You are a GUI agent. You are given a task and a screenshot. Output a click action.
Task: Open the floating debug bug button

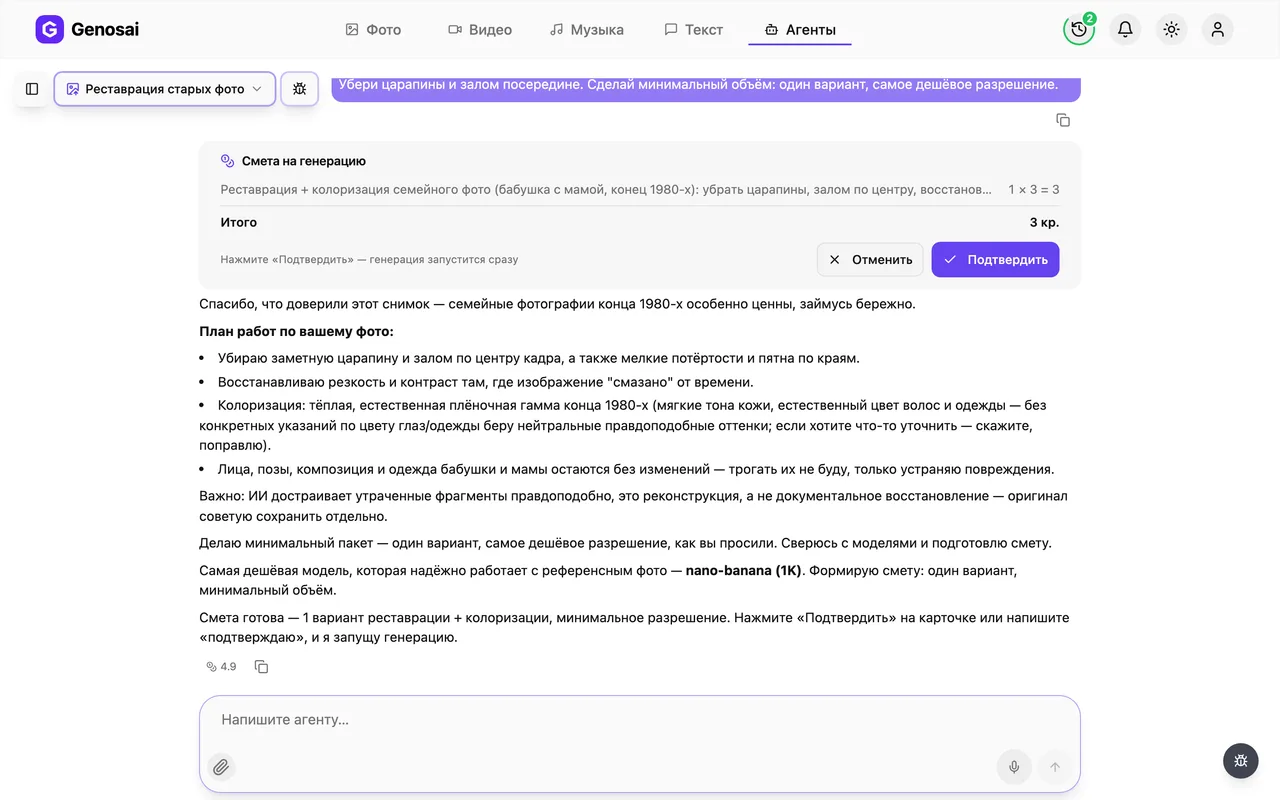click(1241, 760)
